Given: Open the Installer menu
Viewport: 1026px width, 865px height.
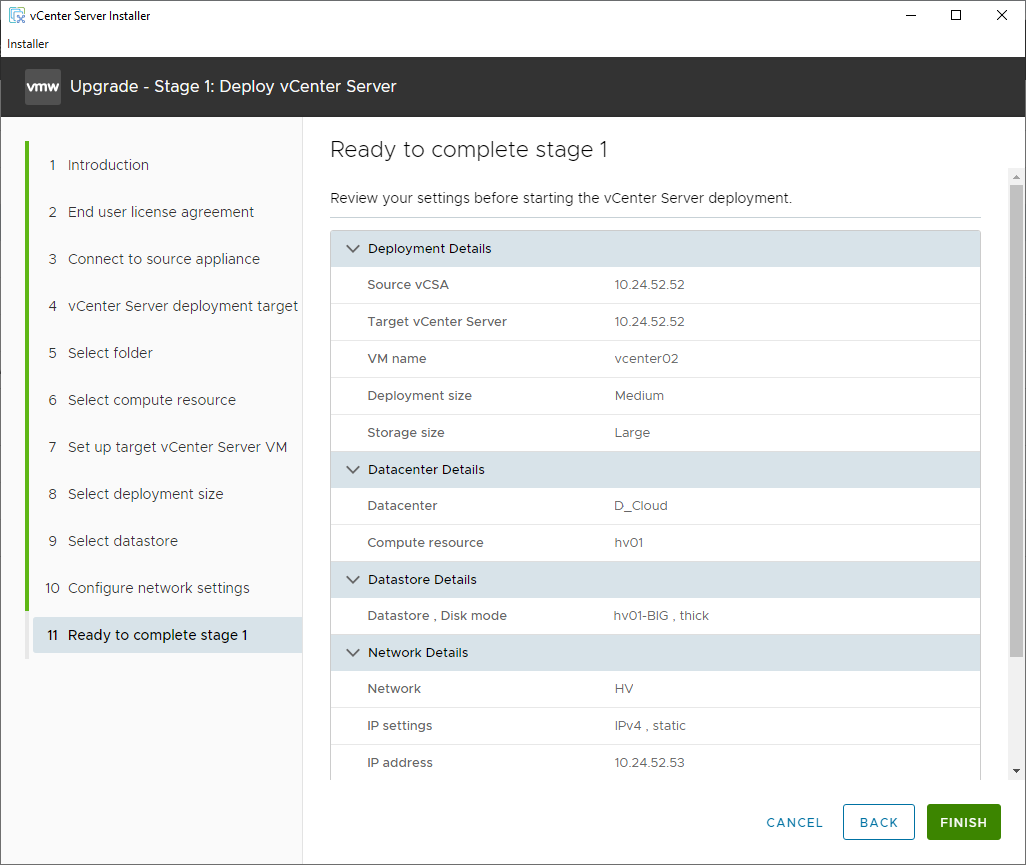Looking at the screenshot, I should click(28, 44).
